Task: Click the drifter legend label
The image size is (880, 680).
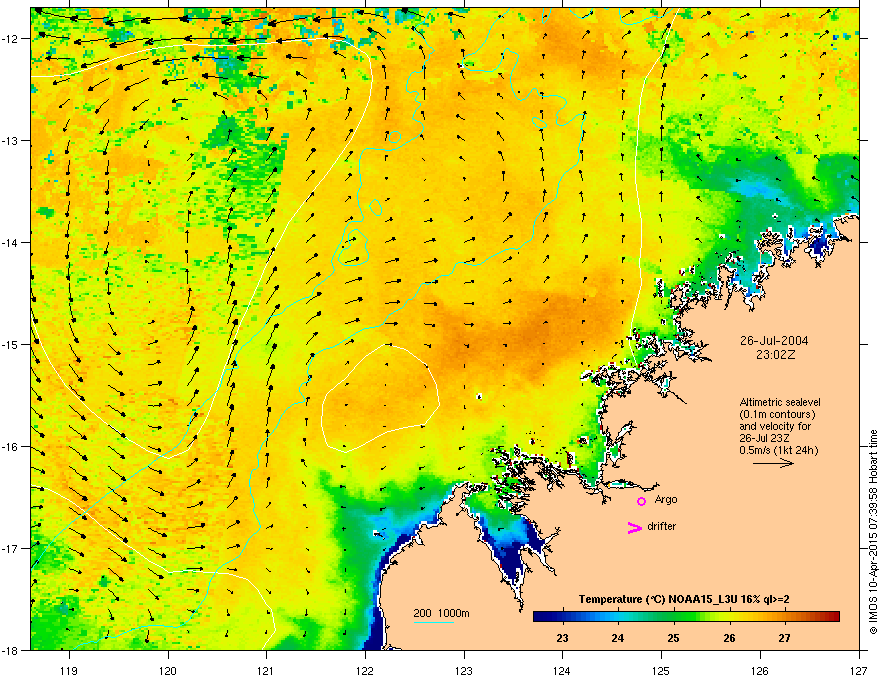Action: tap(662, 526)
